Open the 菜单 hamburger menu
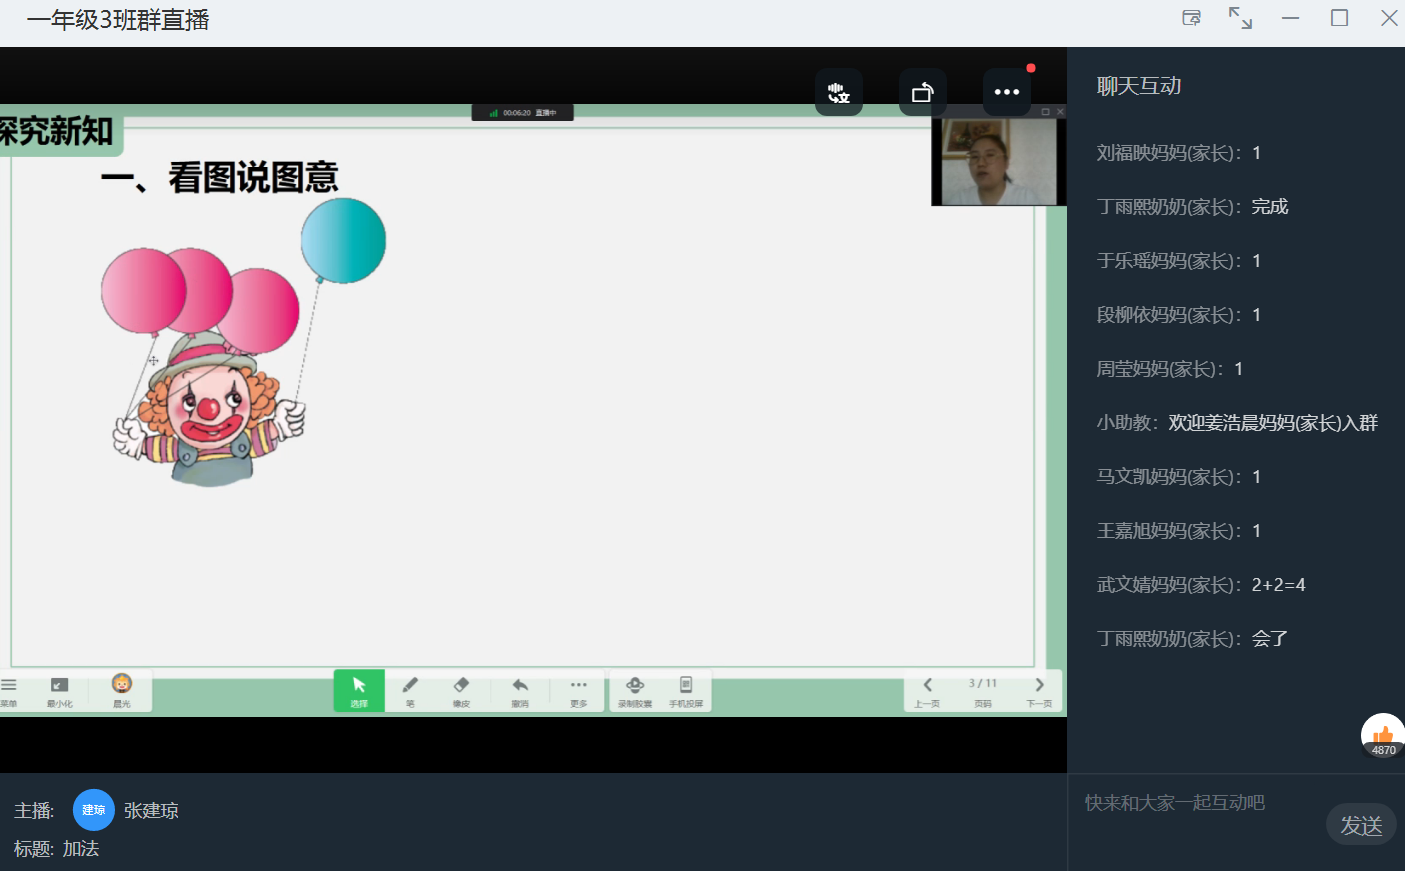 pyautogui.click(x=9, y=690)
